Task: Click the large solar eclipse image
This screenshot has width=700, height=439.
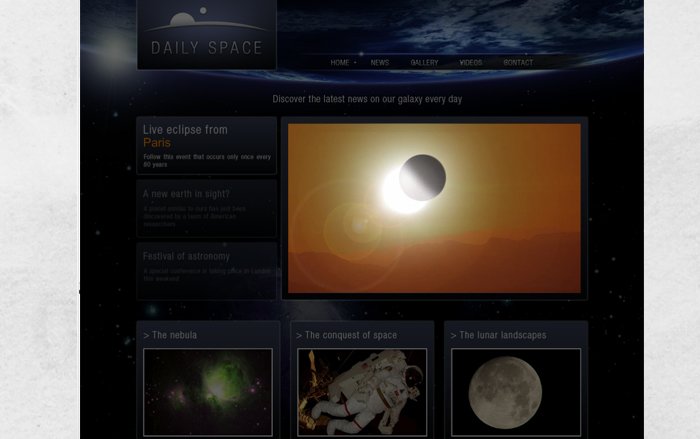Action: pyautogui.click(x=434, y=208)
